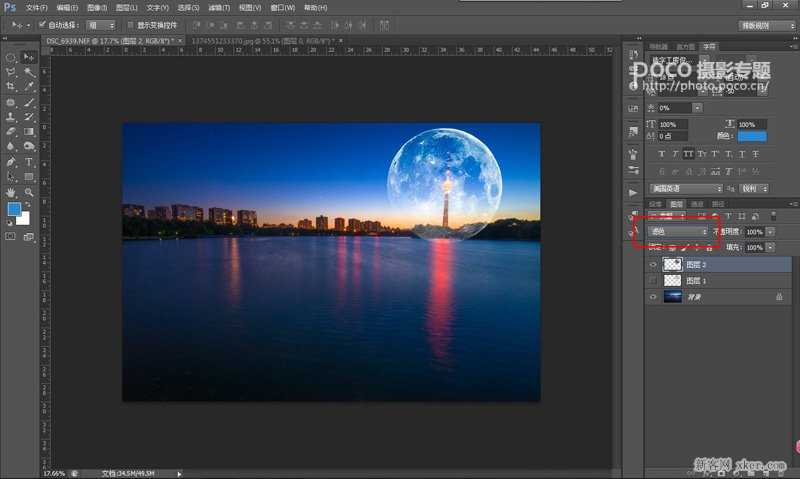Switch to the 通道 channels tab

pos(697,204)
